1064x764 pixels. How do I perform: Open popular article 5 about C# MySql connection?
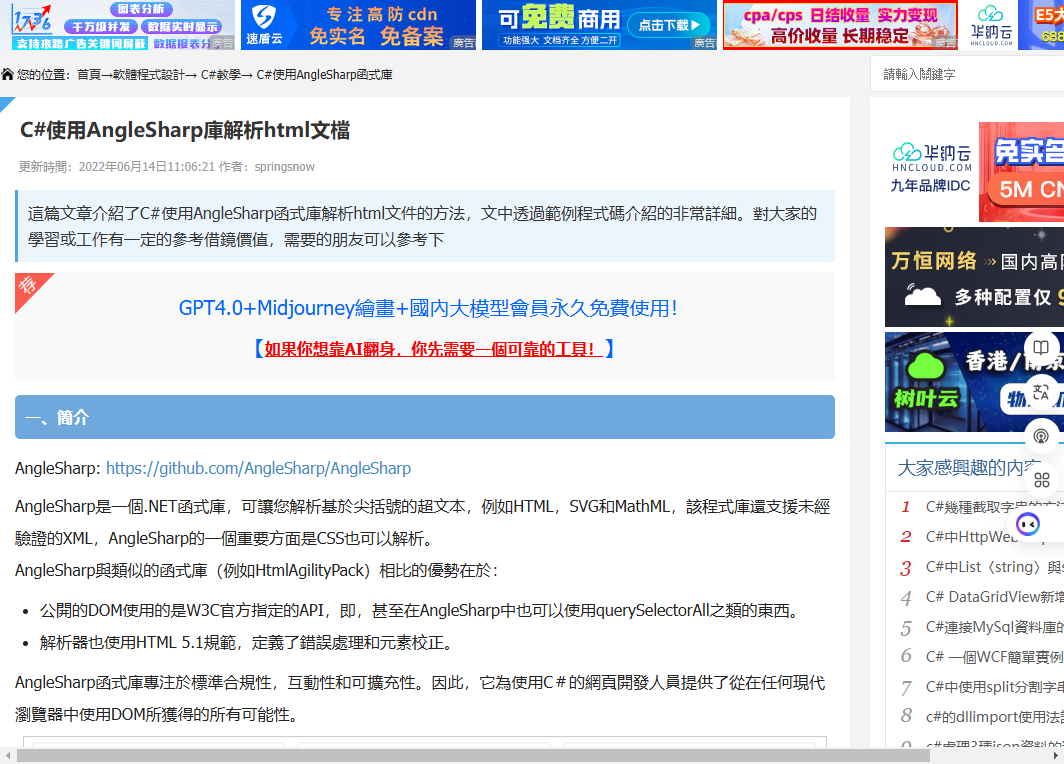994,627
